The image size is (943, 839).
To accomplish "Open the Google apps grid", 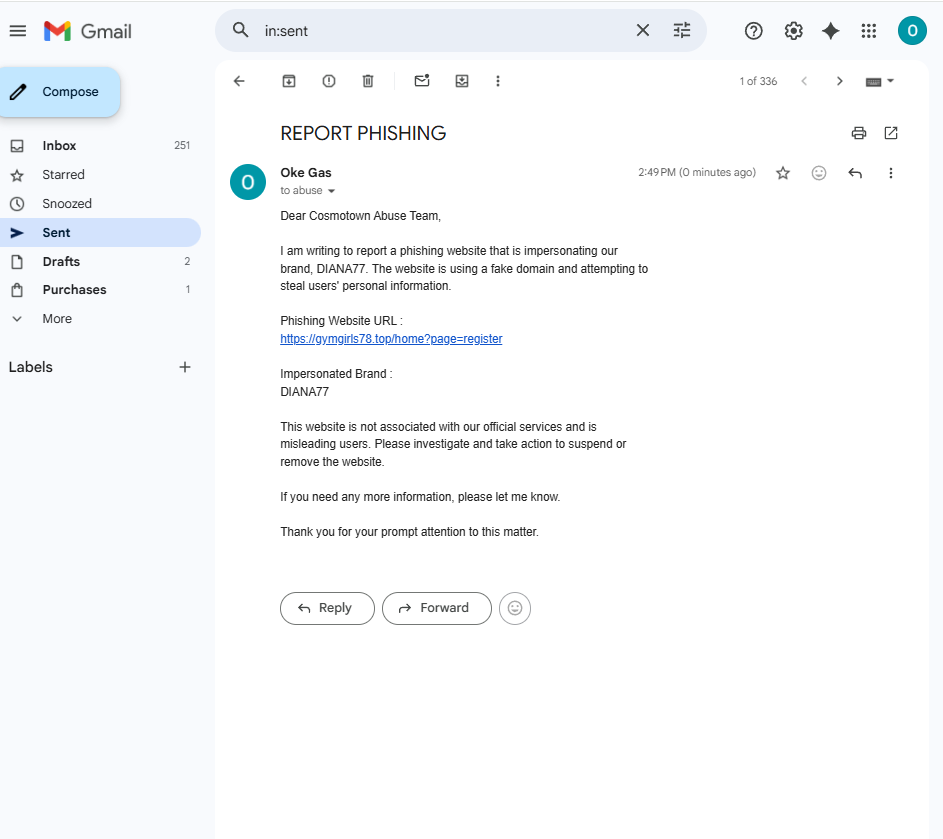I will [x=868, y=31].
